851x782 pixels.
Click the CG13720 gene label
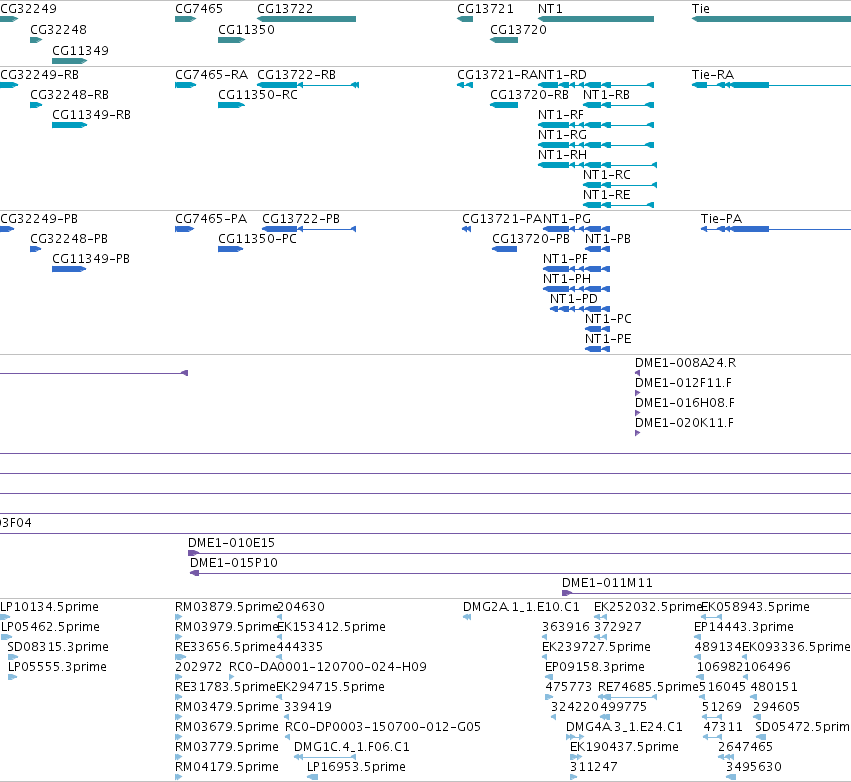click(518, 30)
